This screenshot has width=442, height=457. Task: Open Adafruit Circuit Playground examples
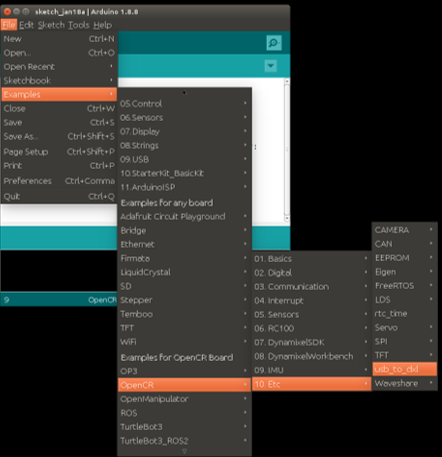coord(185,217)
